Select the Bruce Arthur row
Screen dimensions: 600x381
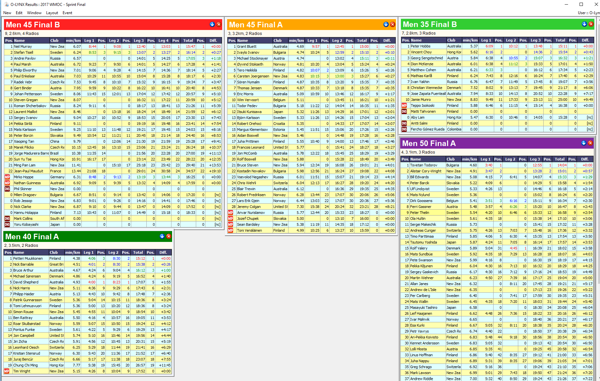click(x=88, y=270)
